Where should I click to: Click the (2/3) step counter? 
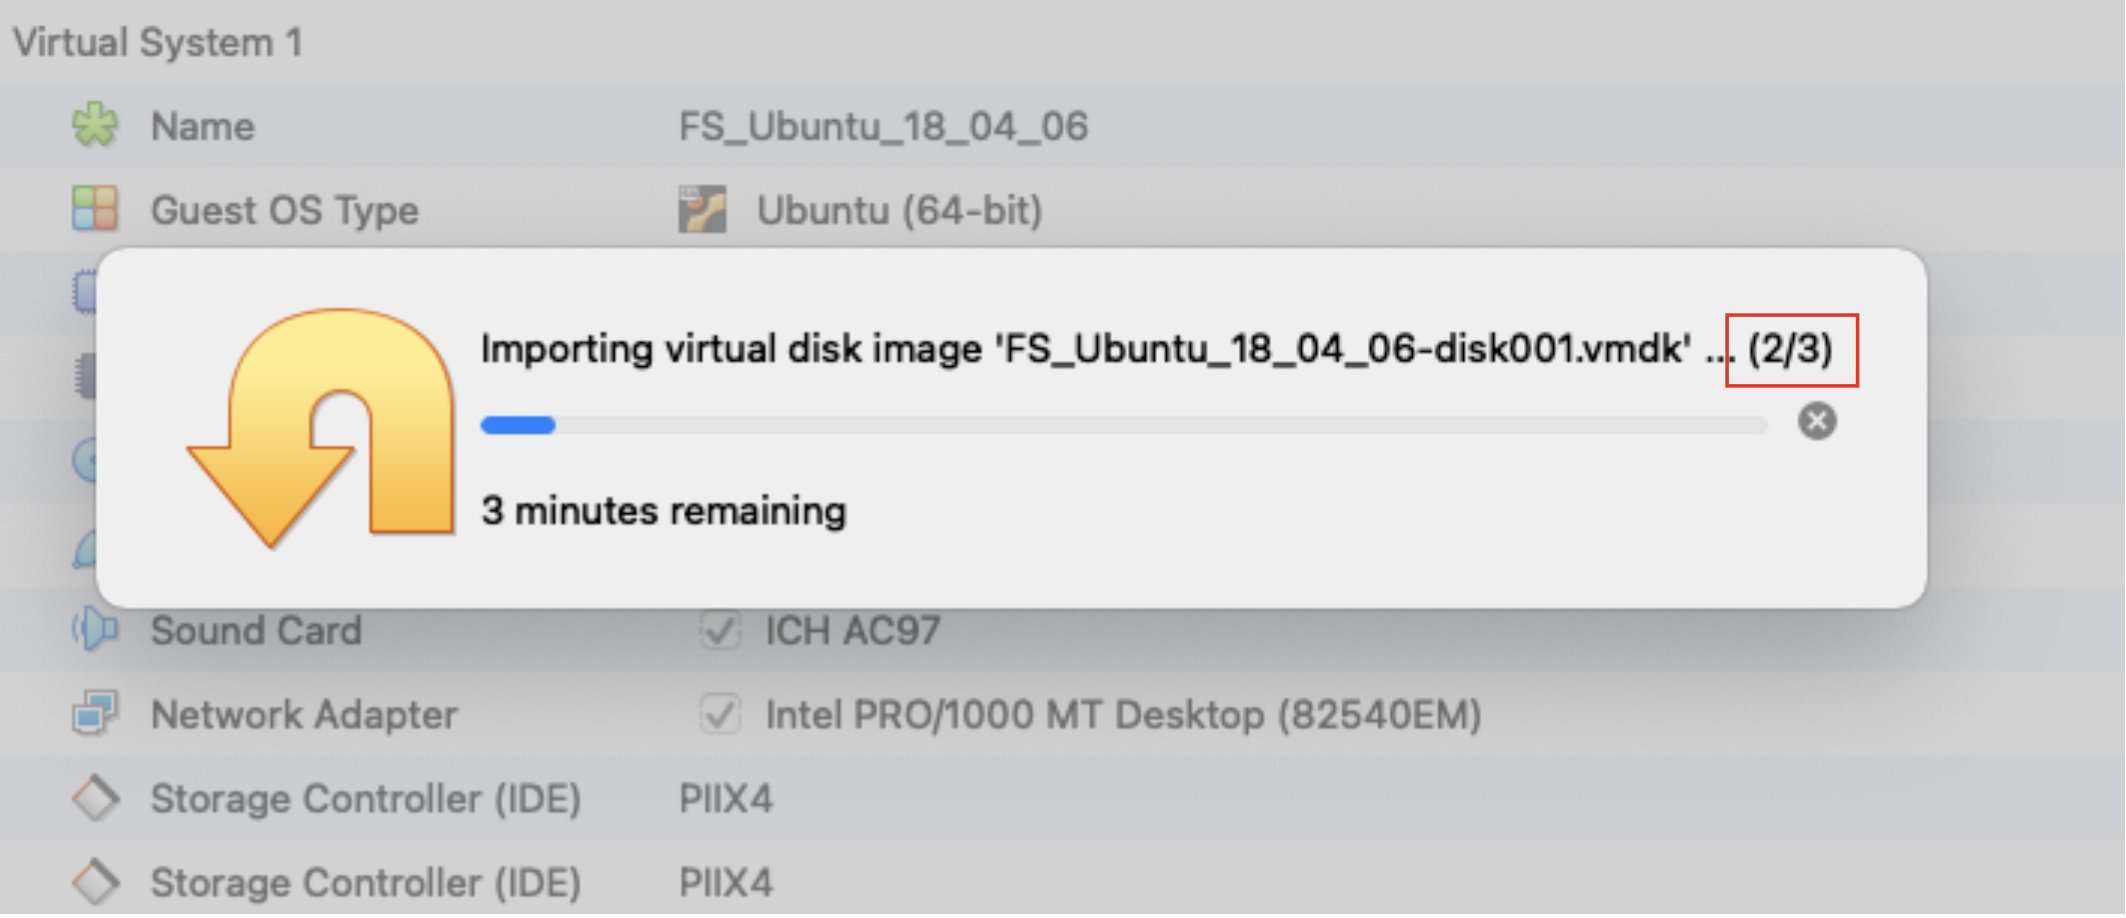pos(1790,349)
